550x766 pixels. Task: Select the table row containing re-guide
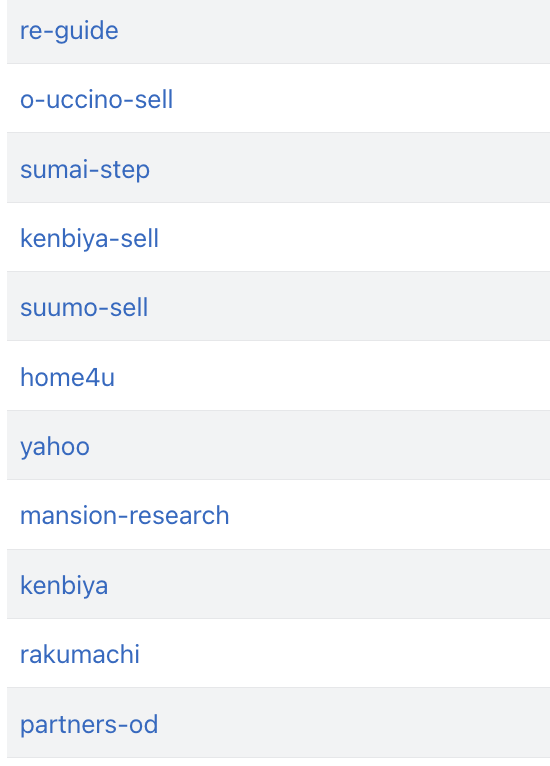click(x=278, y=32)
